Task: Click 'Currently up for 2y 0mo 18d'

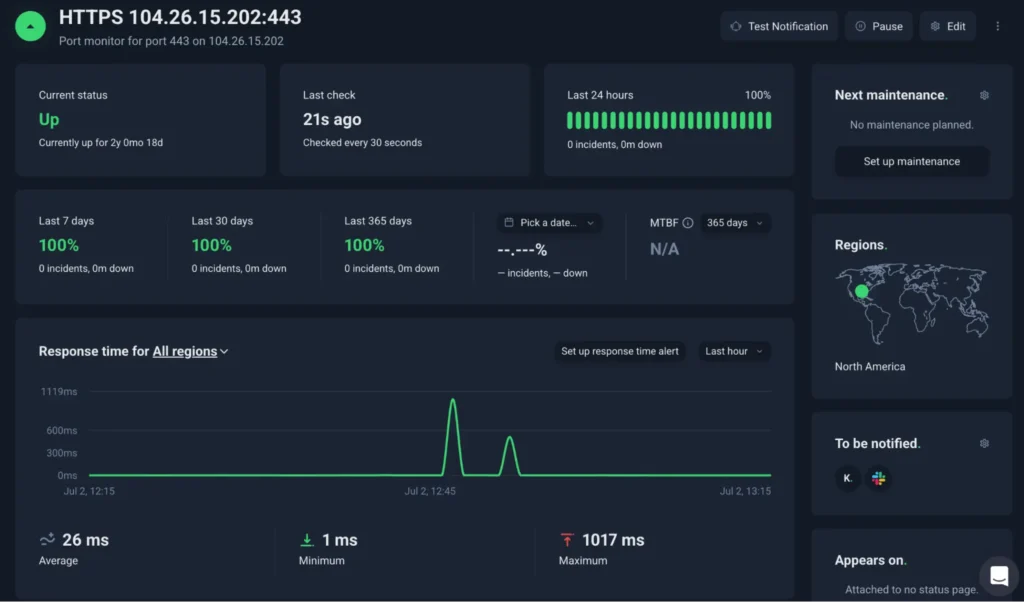Action: 101,142
